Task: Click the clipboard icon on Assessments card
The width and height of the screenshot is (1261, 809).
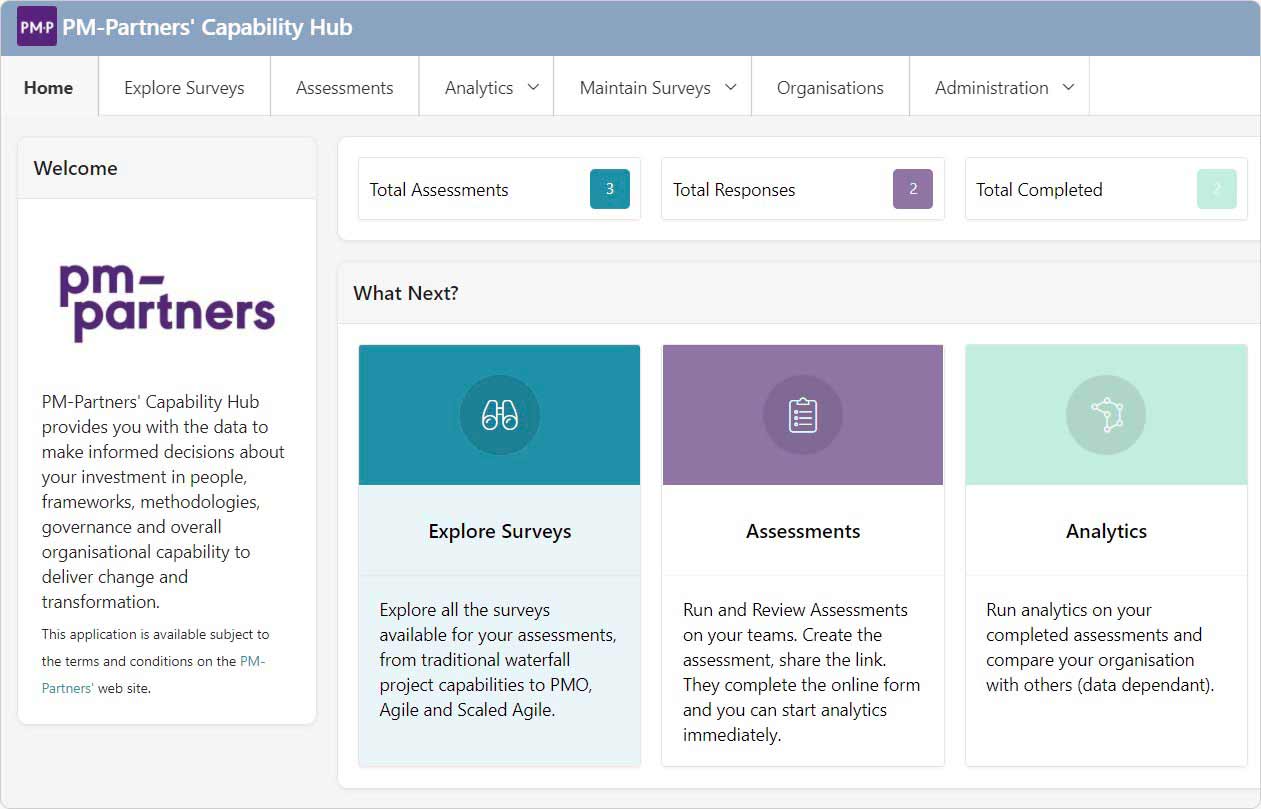Action: [x=803, y=415]
